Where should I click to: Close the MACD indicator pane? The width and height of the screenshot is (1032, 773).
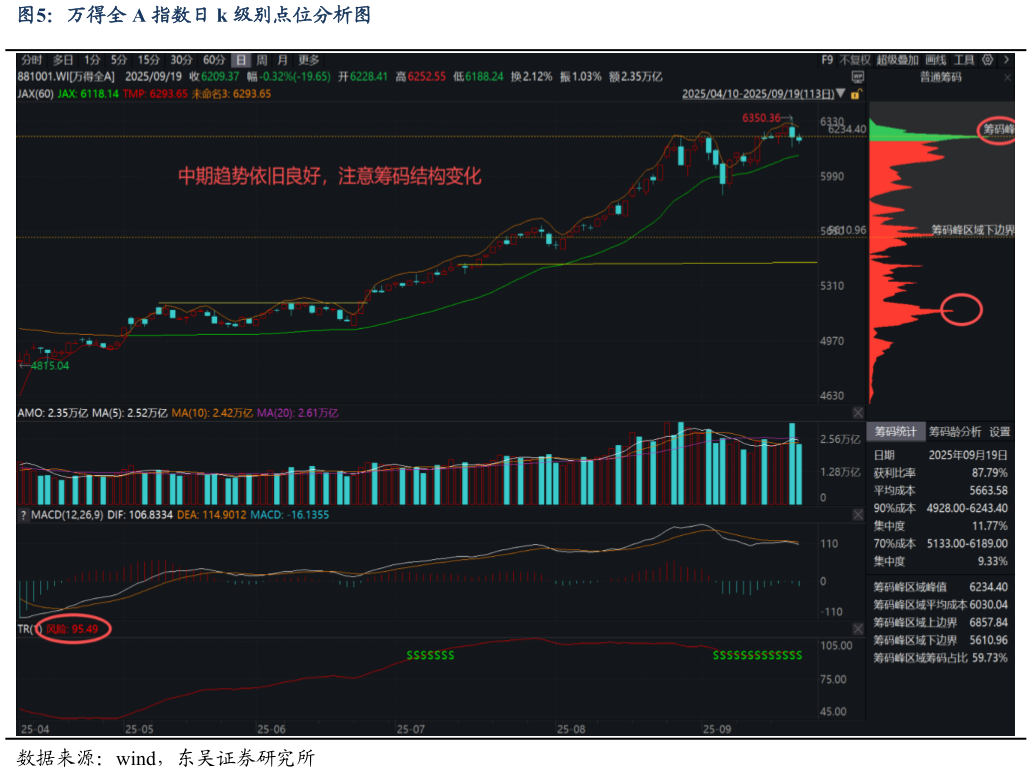click(x=857, y=514)
